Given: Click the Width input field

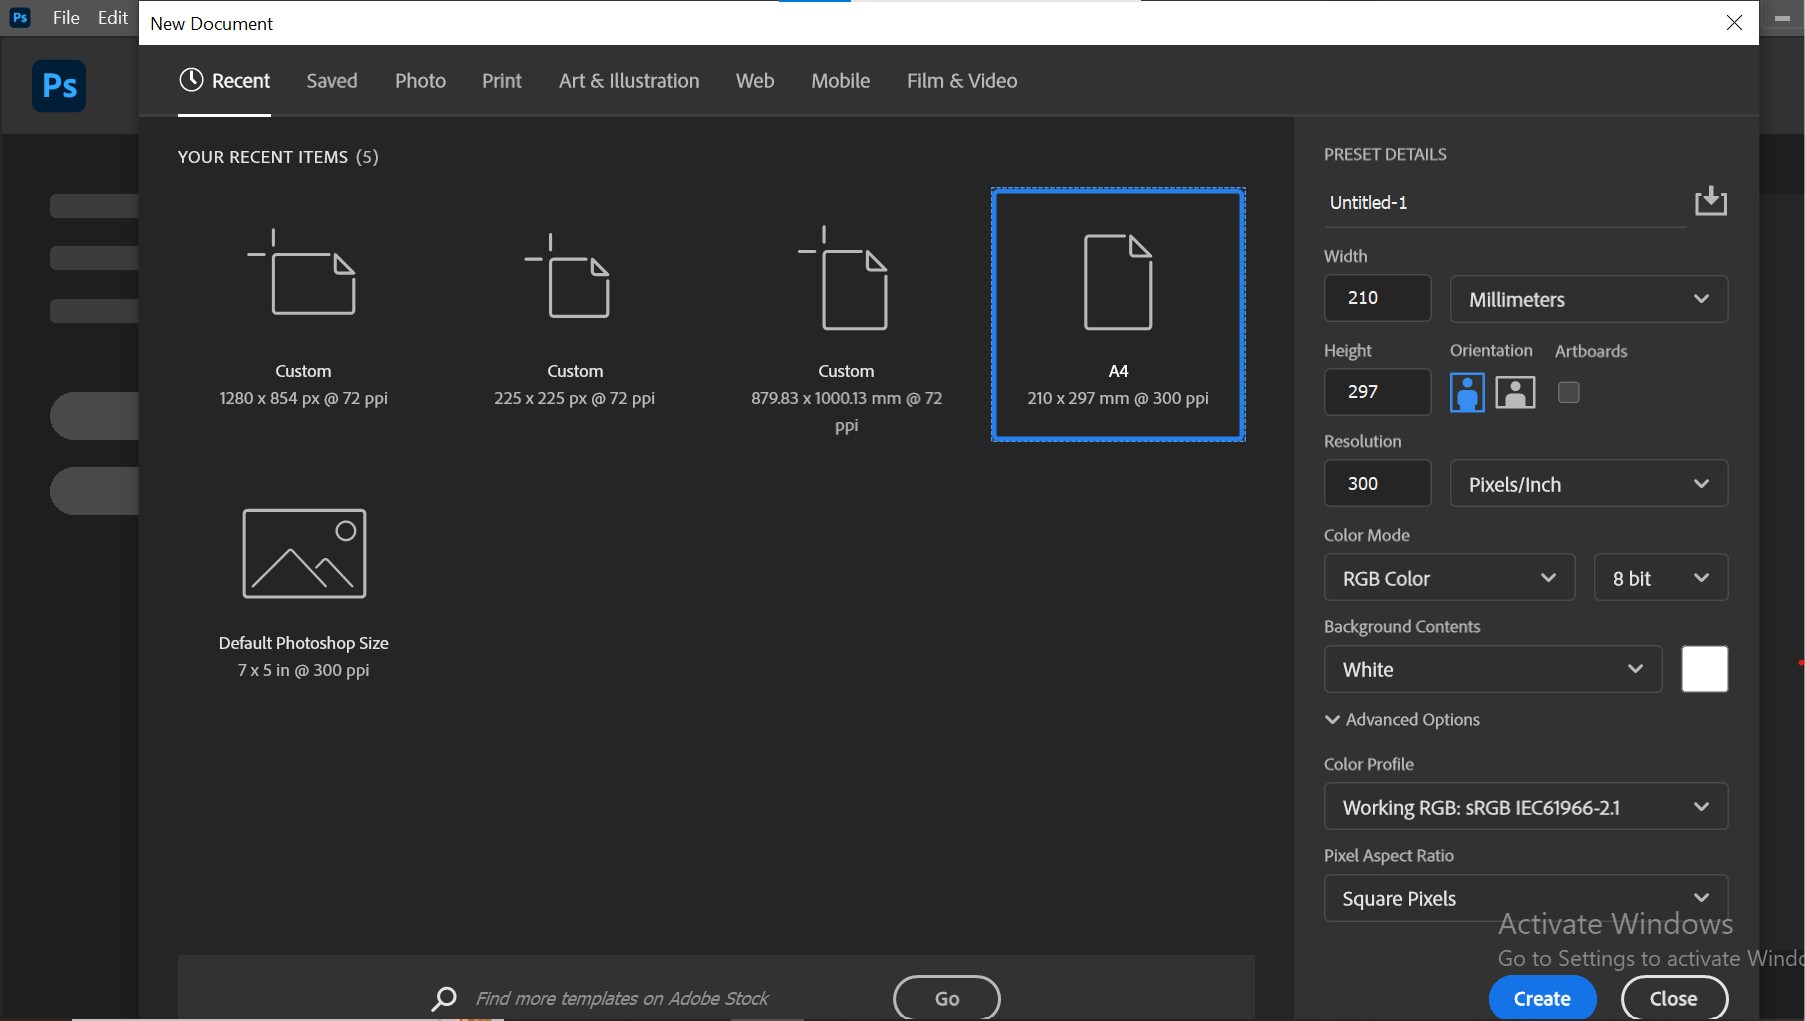Looking at the screenshot, I should coord(1377,298).
